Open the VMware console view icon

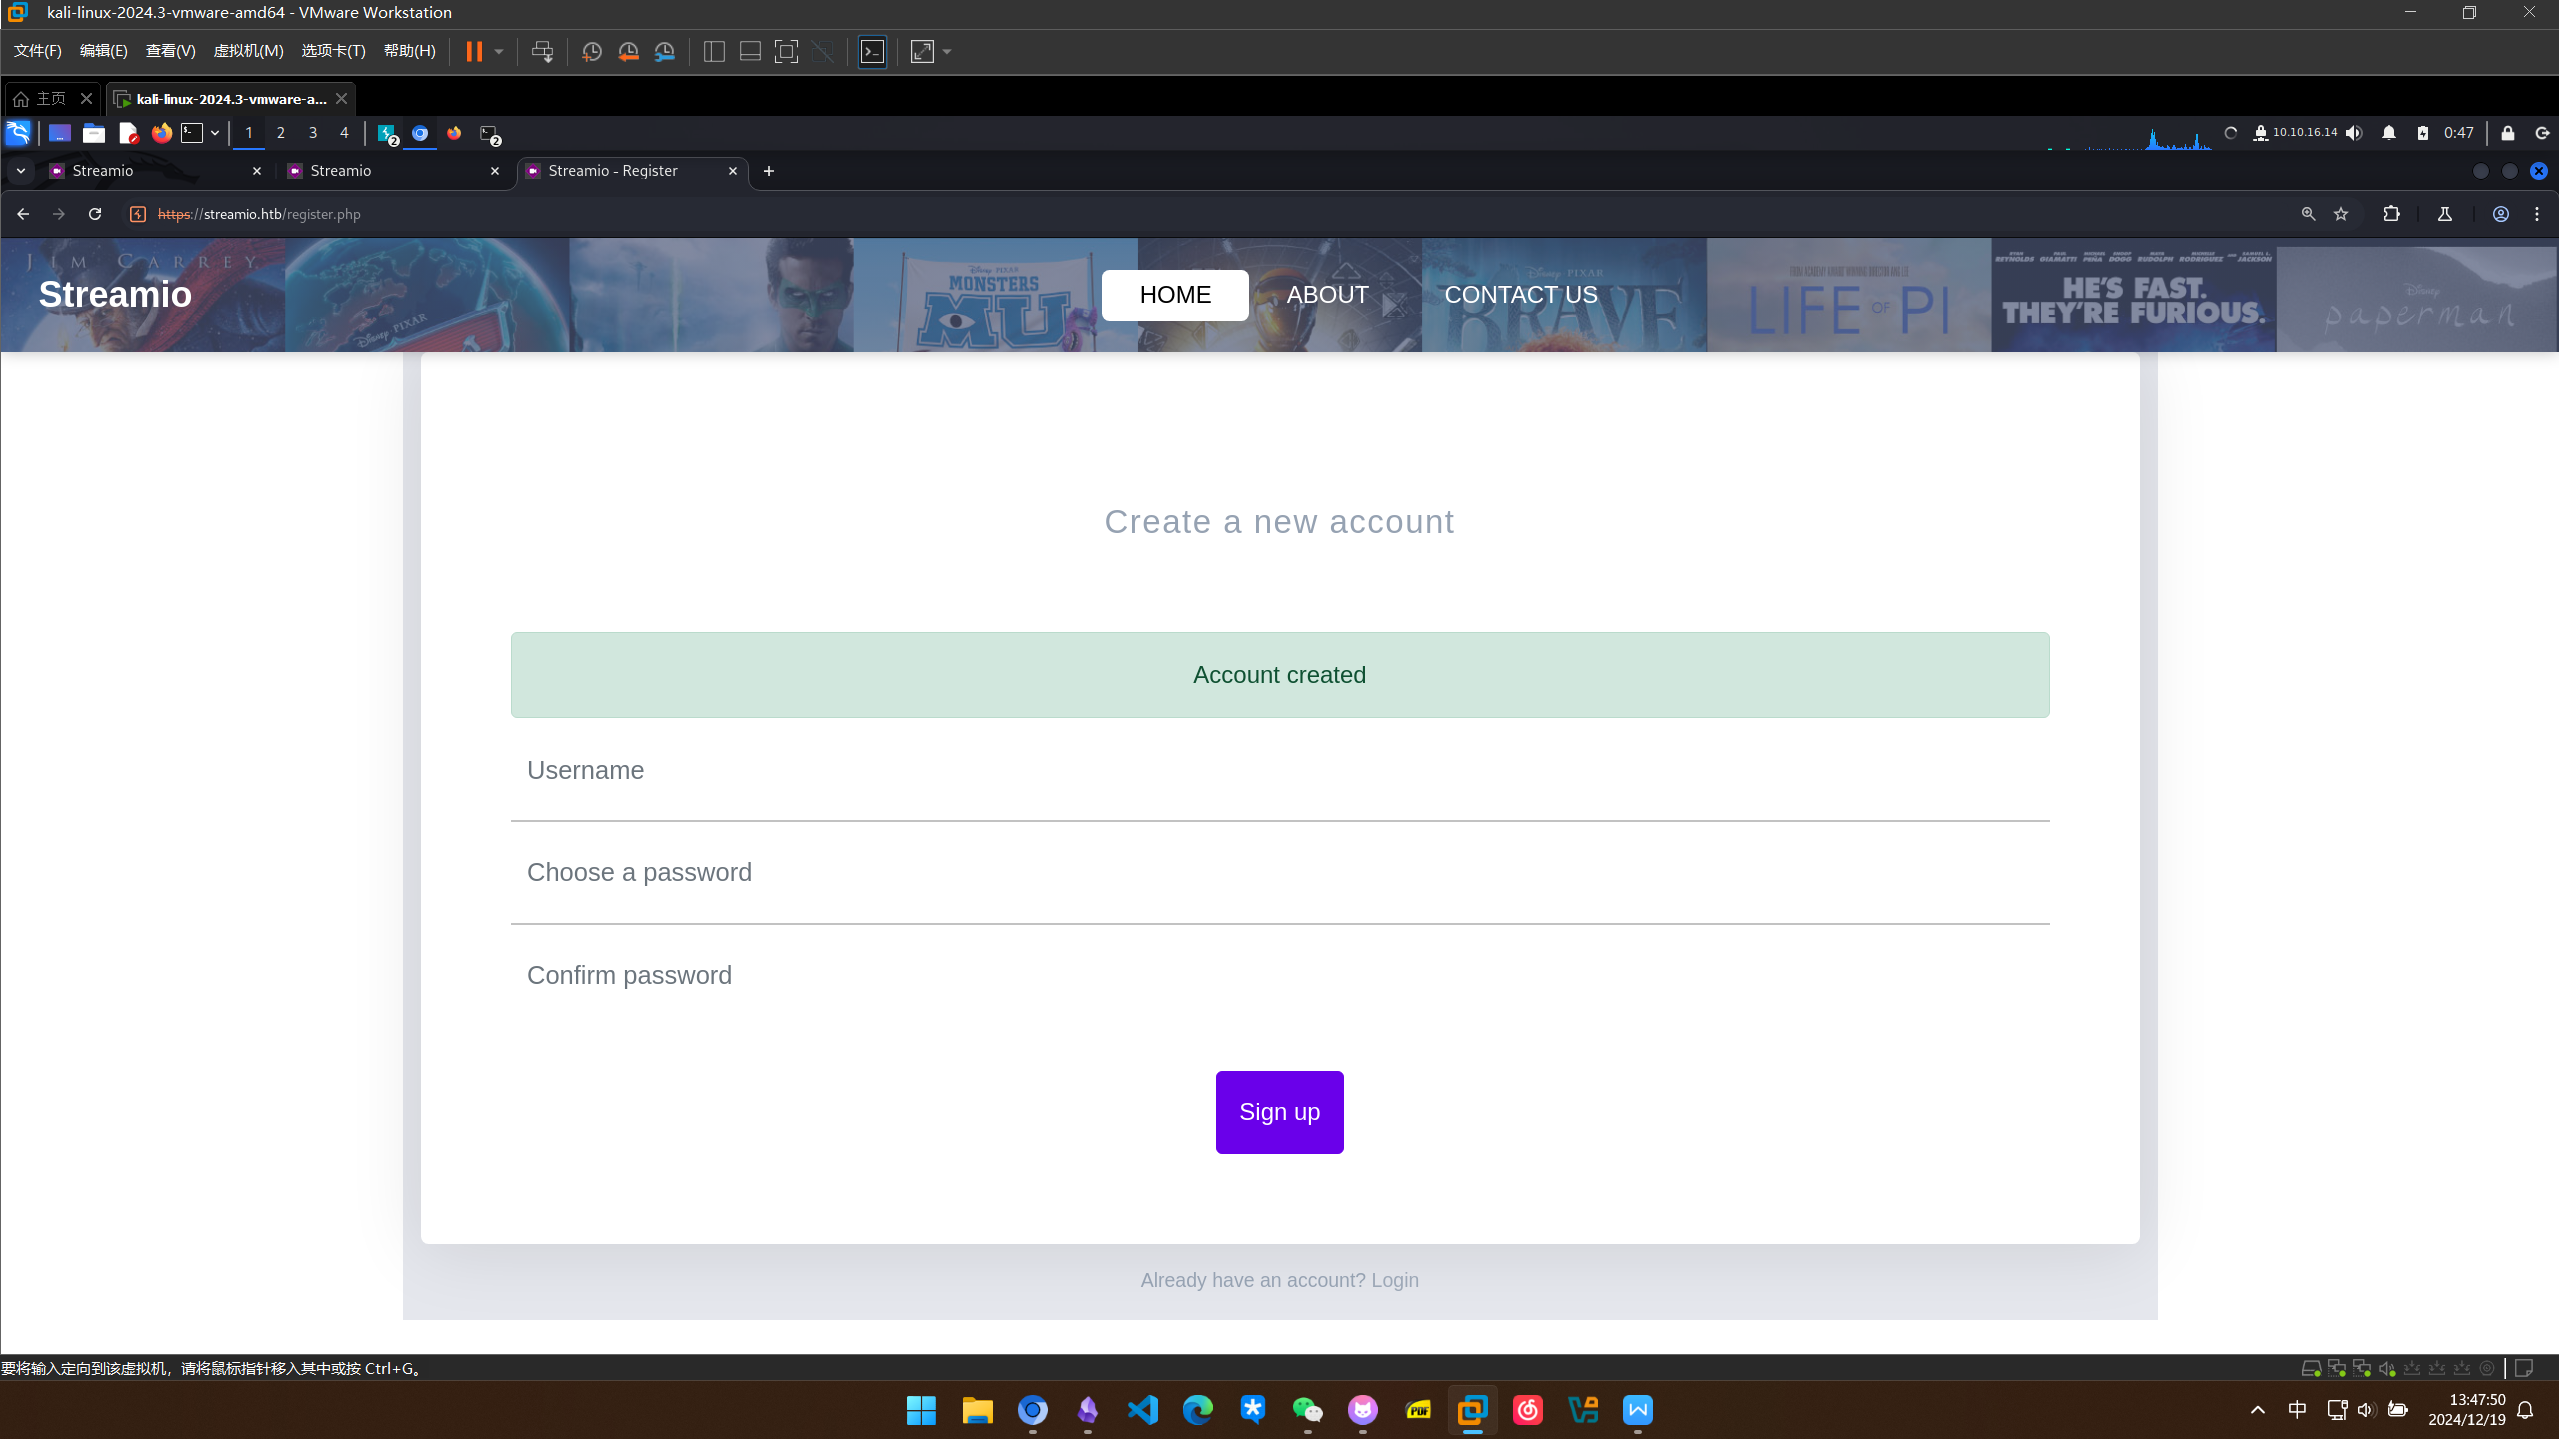[872, 52]
